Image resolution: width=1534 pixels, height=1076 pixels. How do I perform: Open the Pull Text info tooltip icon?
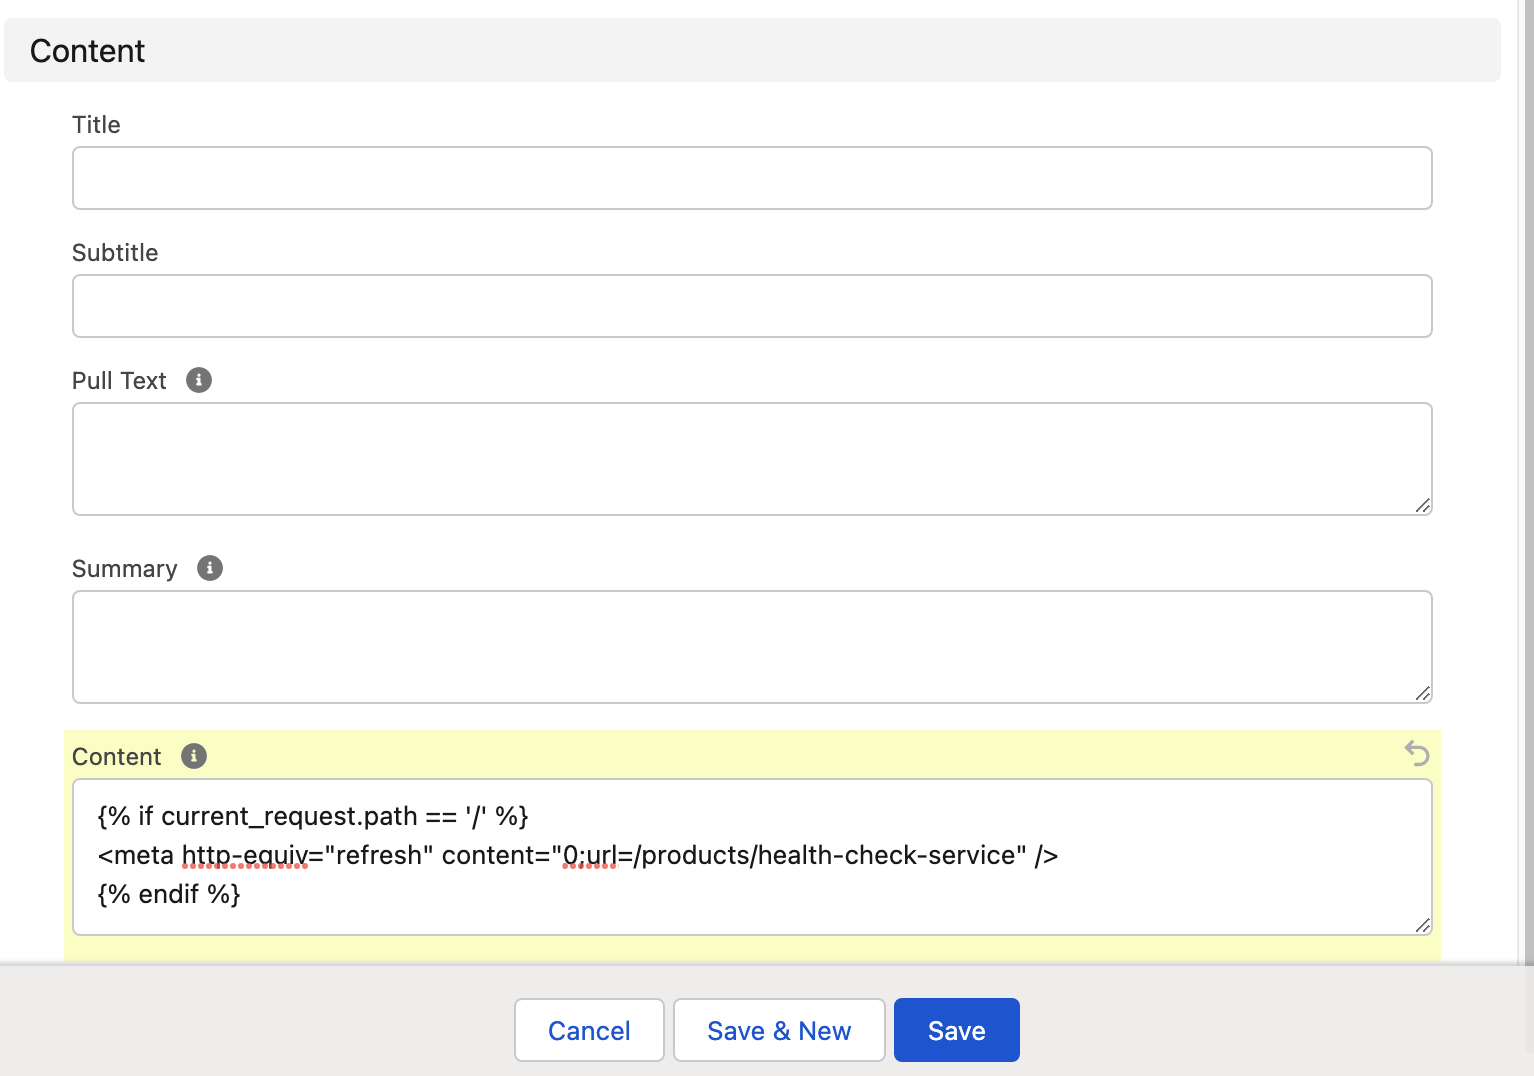tap(199, 380)
